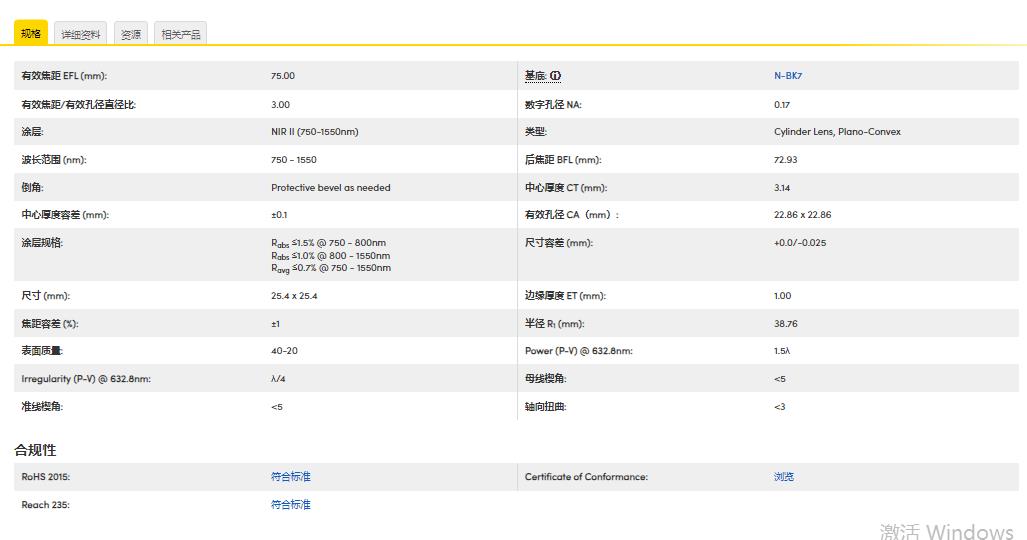Click the 3.00 f-number value
The width and height of the screenshot is (1027, 540).
(280, 105)
